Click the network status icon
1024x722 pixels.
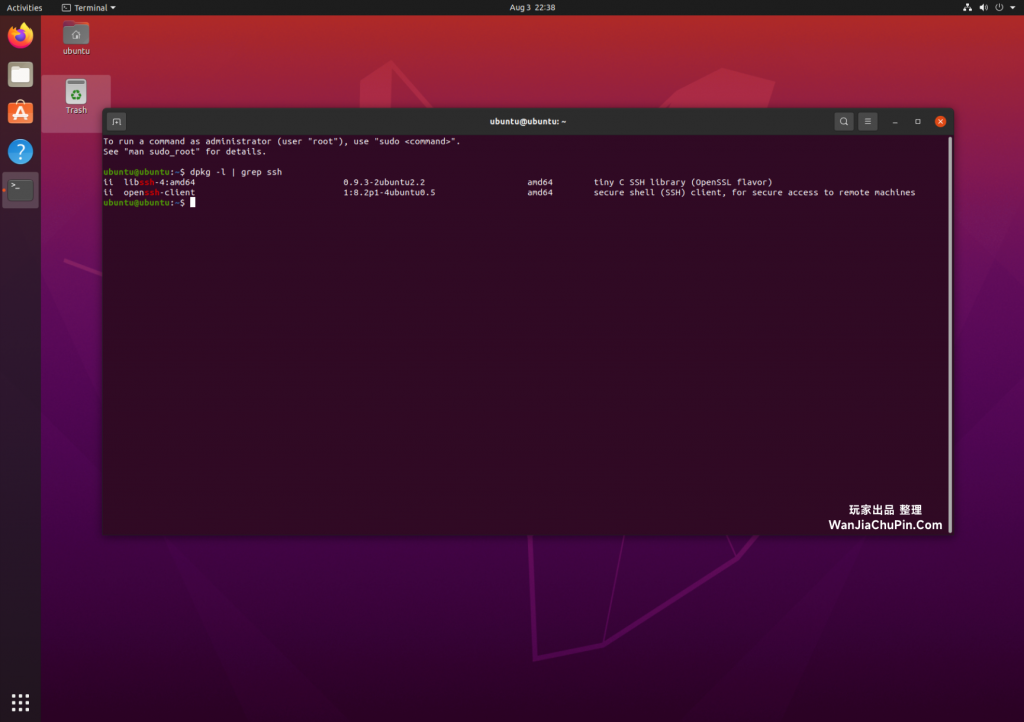click(967, 7)
